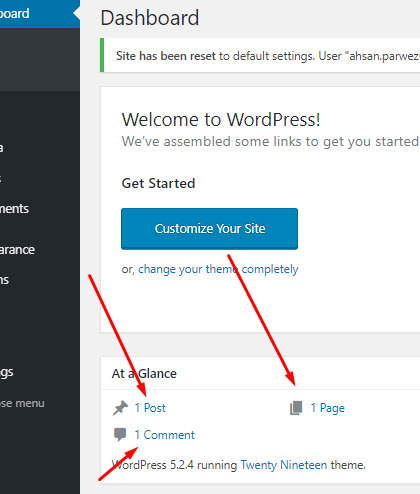Image resolution: width=420 pixels, height=494 pixels.
Task: Select the Dashboard item in the sidebar
Action: point(40,14)
